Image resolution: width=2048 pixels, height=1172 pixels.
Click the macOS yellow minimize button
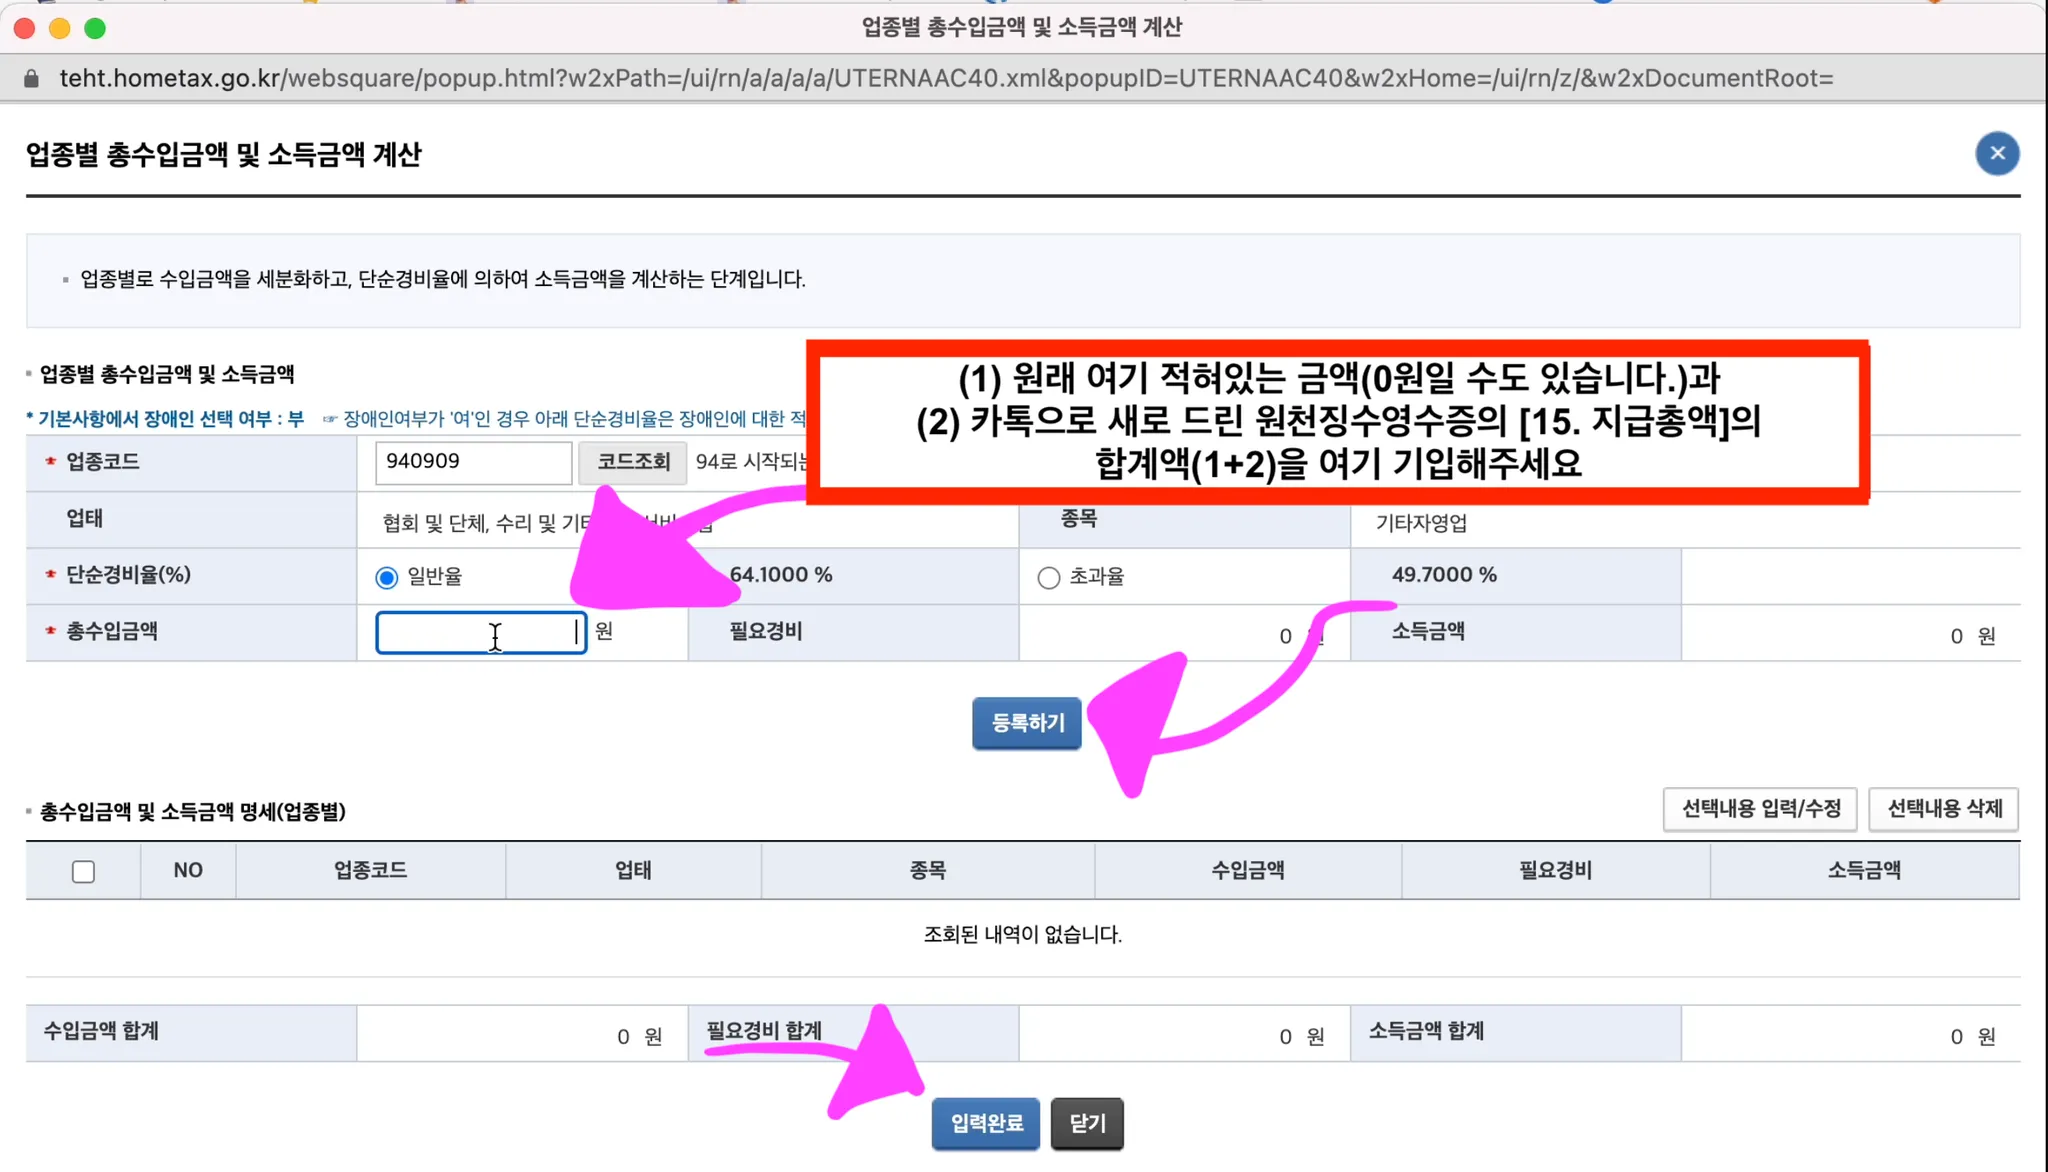pos(60,28)
